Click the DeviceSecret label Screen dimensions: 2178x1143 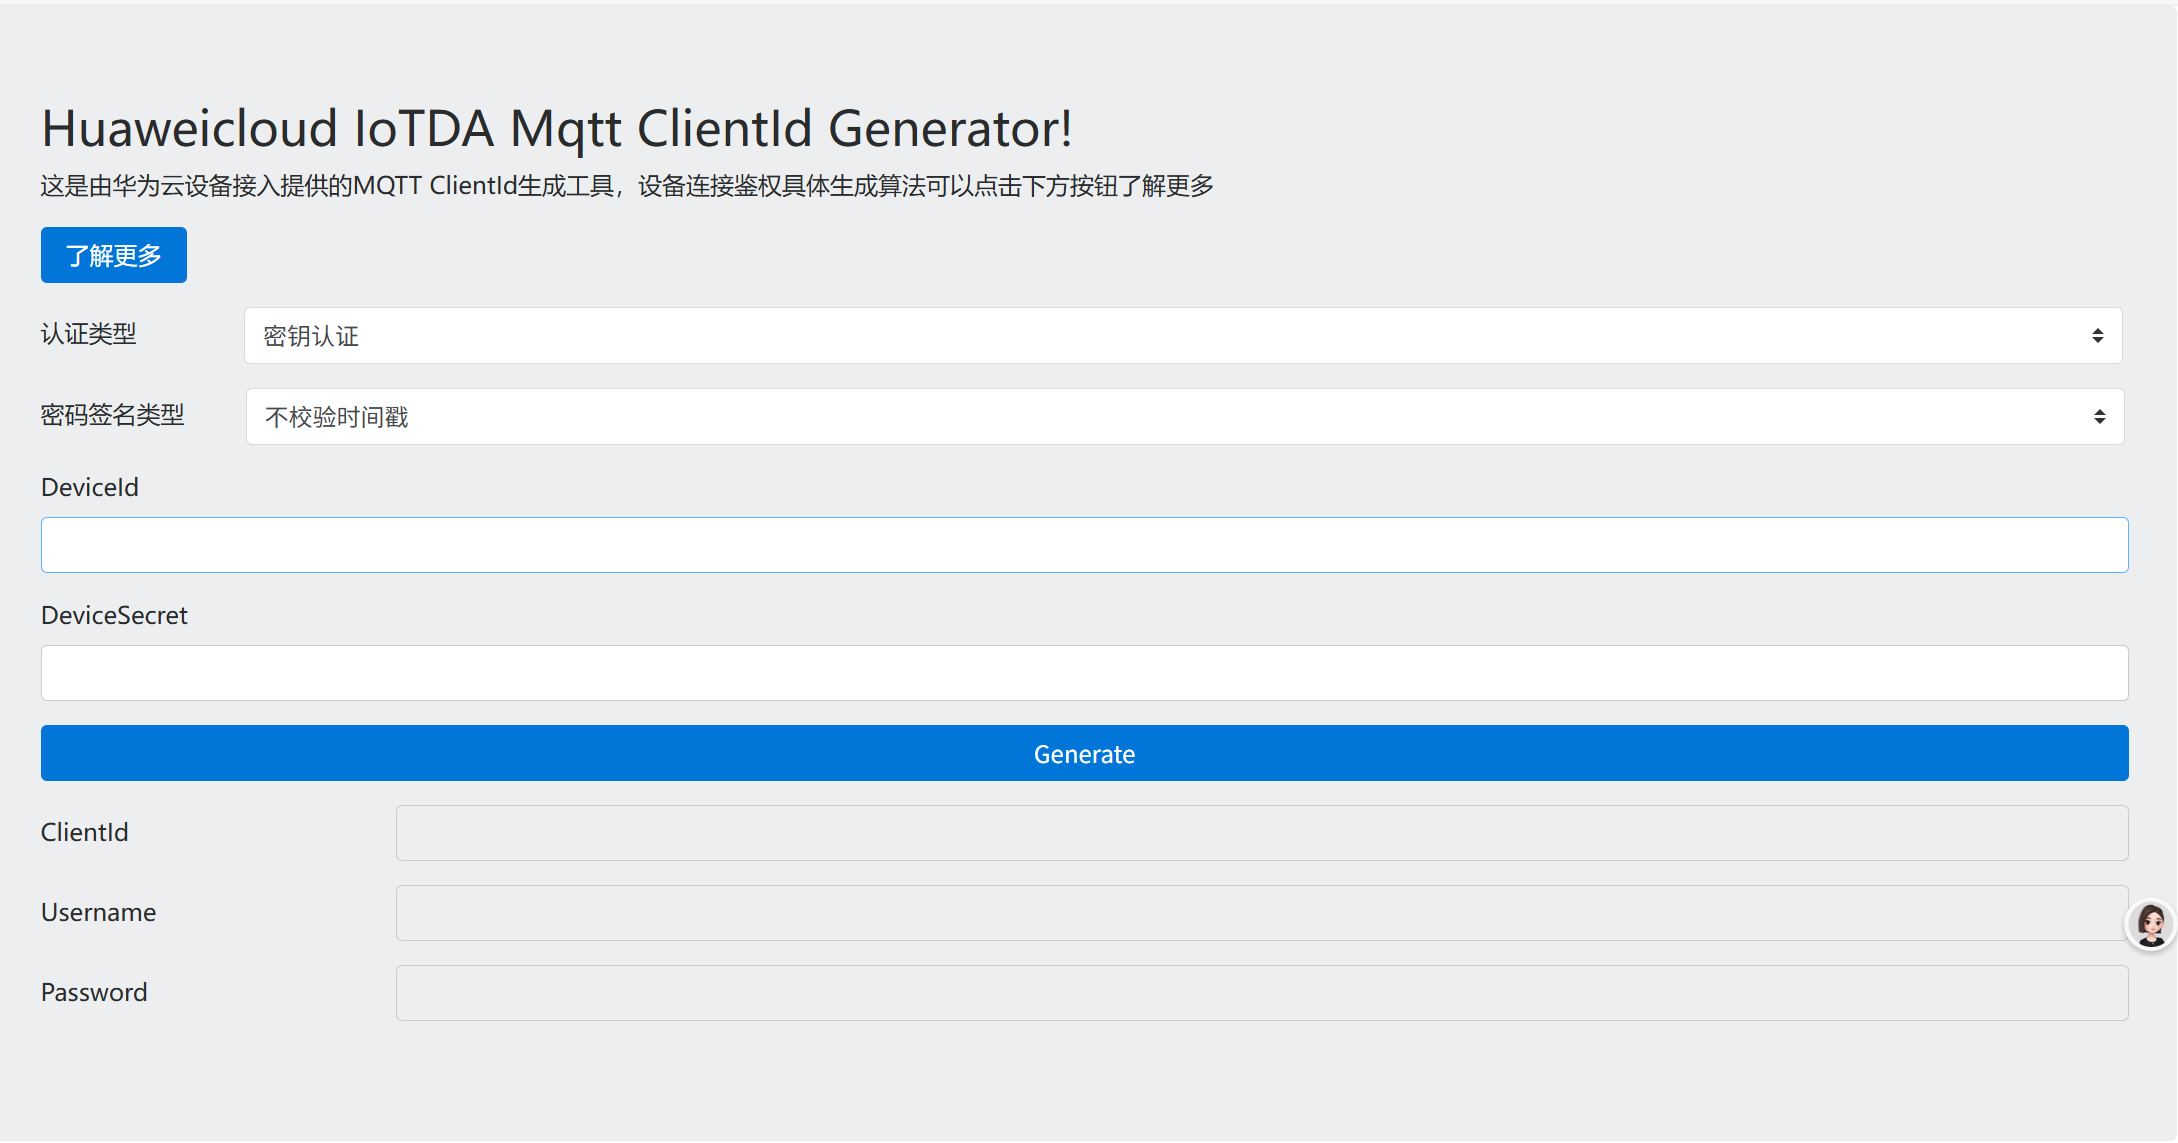114,615
